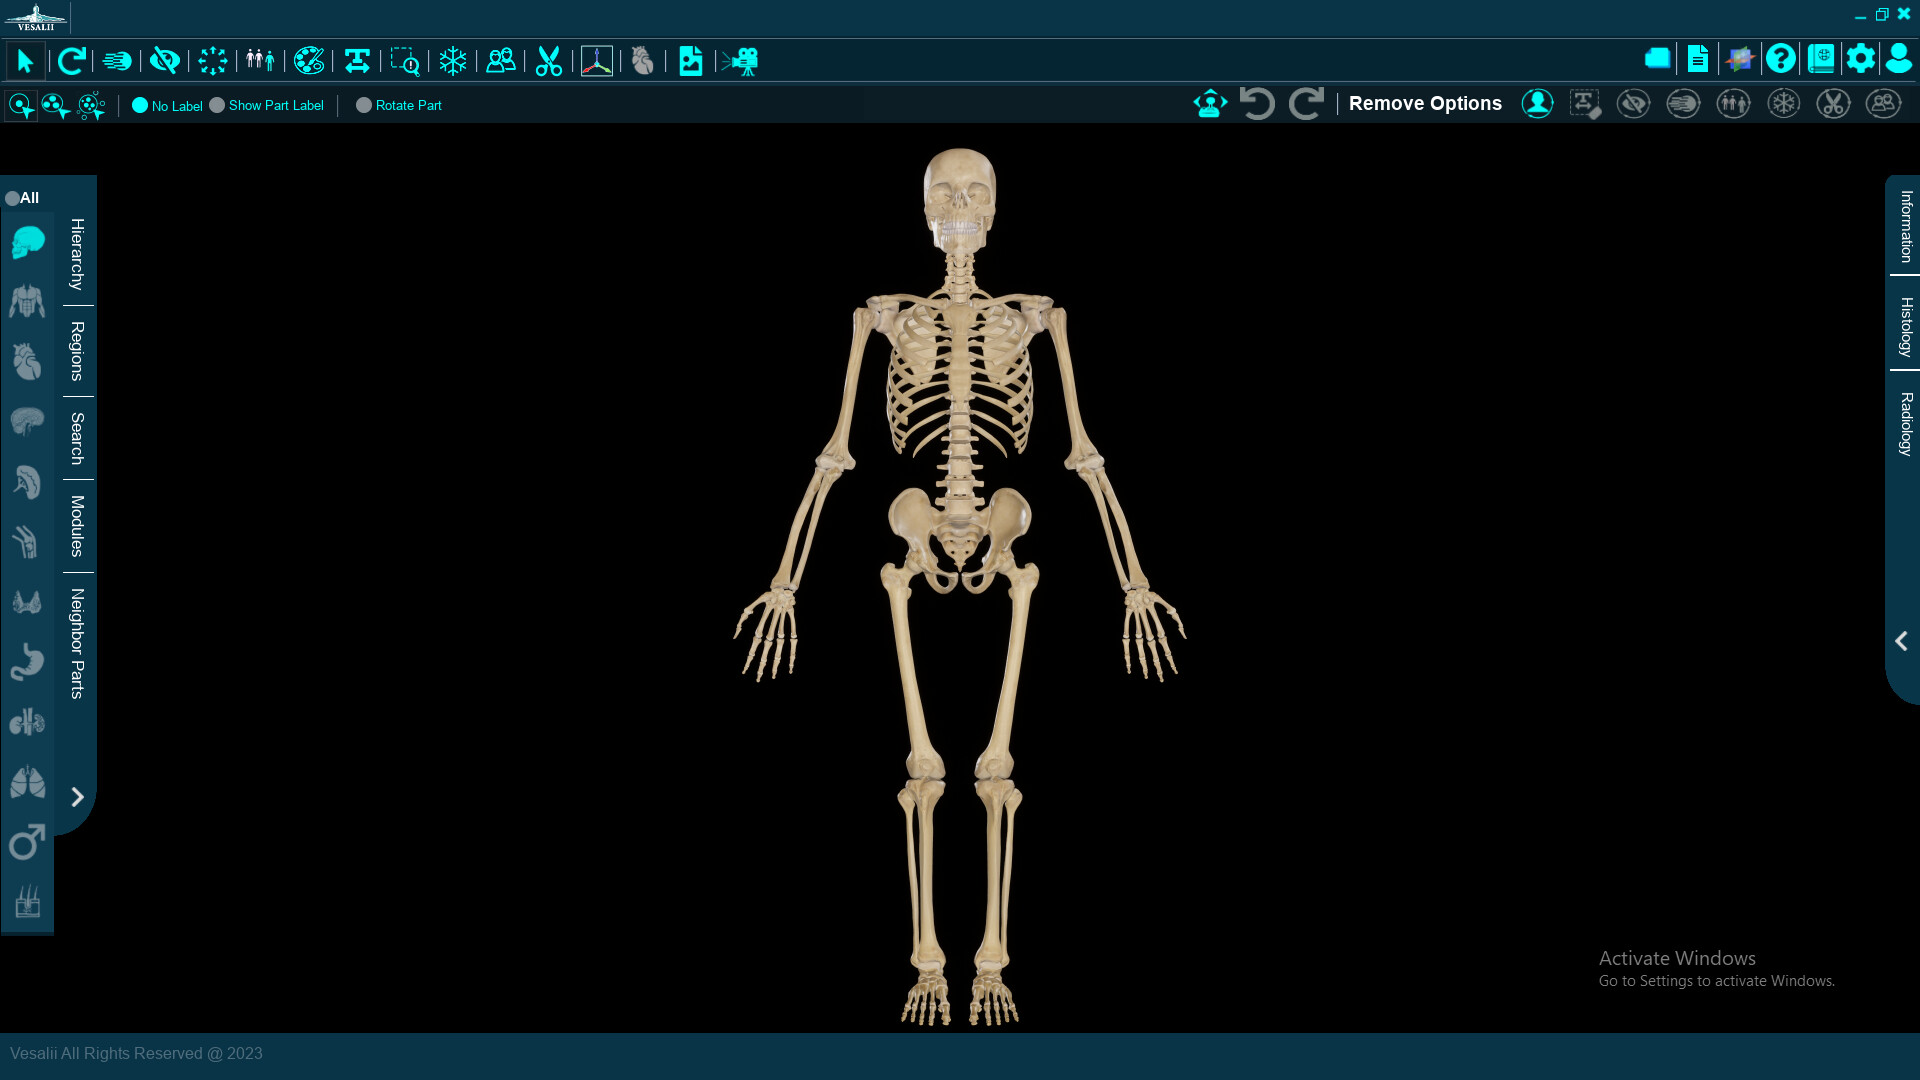Image resolution: width=1920 pixels, height=1080 pixels.
Task: Select the Color palette paint tool
Action: (308, 60)
